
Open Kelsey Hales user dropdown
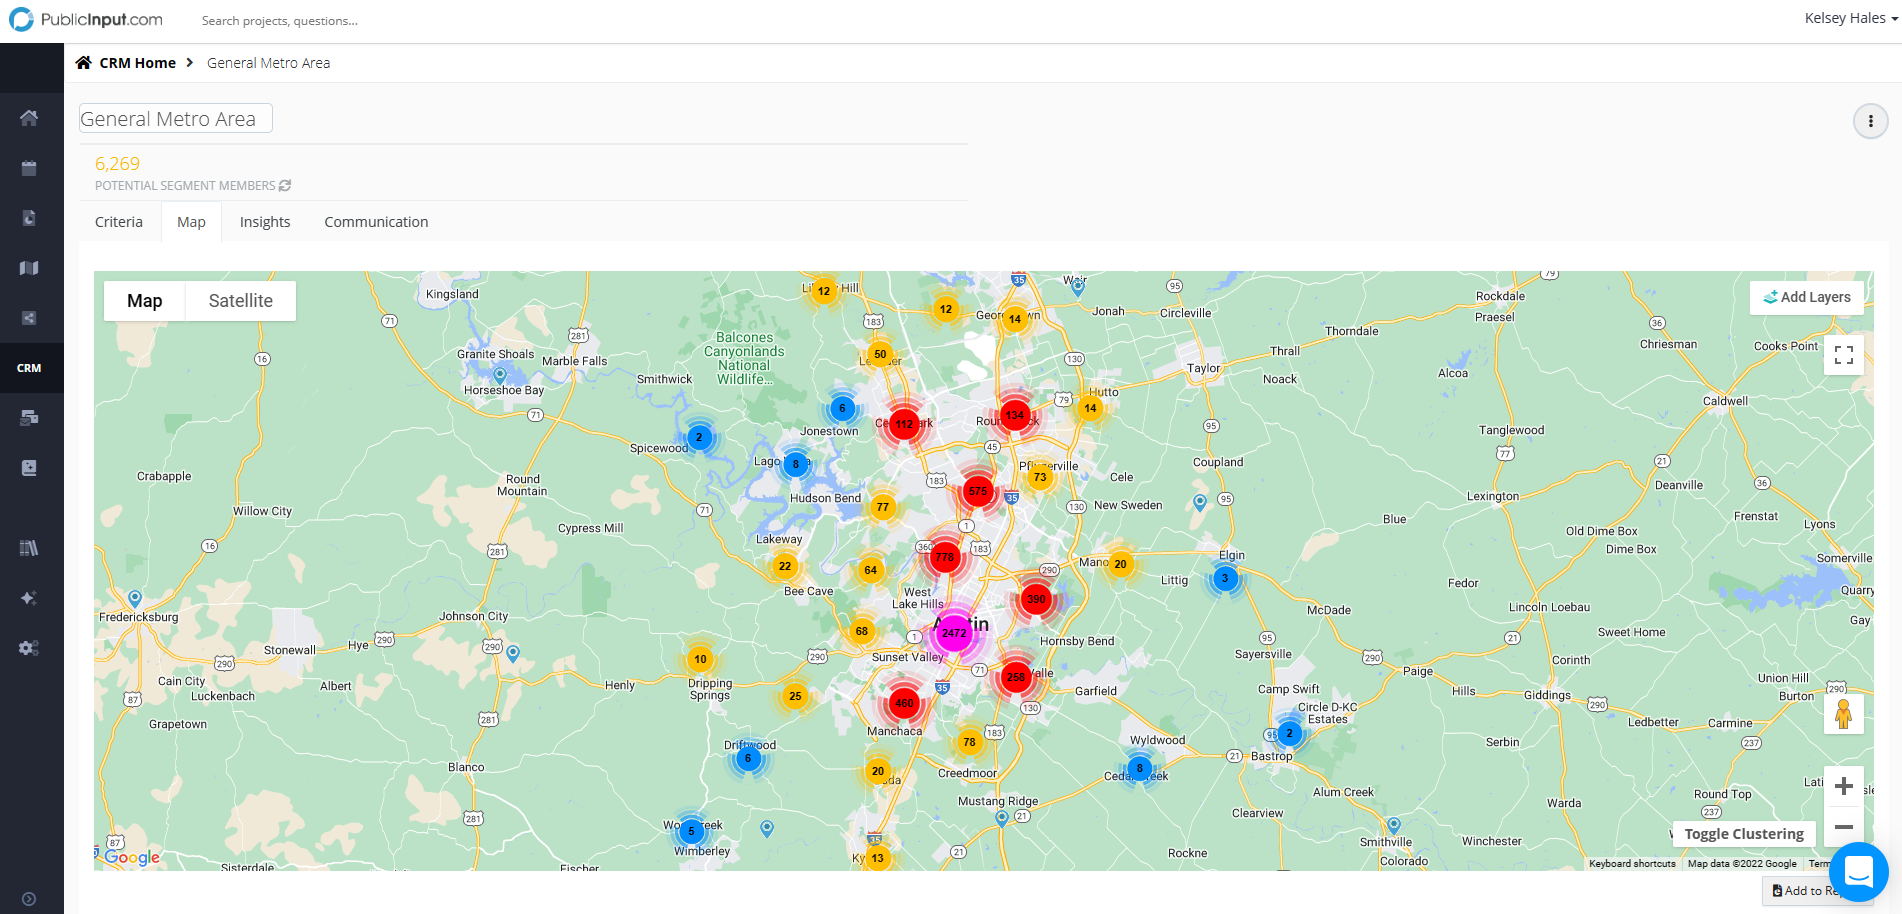[1850, 18]
